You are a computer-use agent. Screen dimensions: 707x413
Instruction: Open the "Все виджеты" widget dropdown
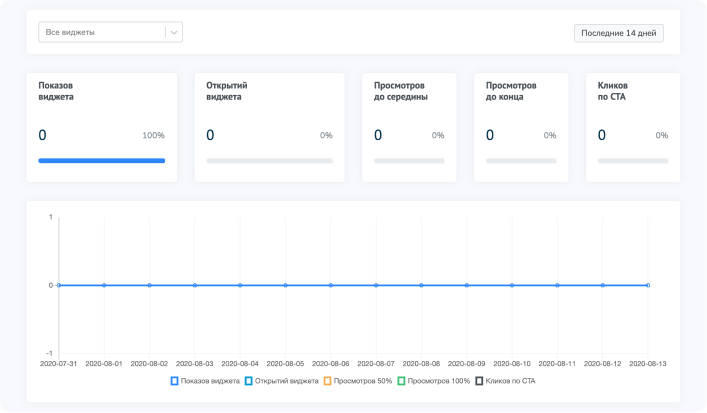(100, 33)
